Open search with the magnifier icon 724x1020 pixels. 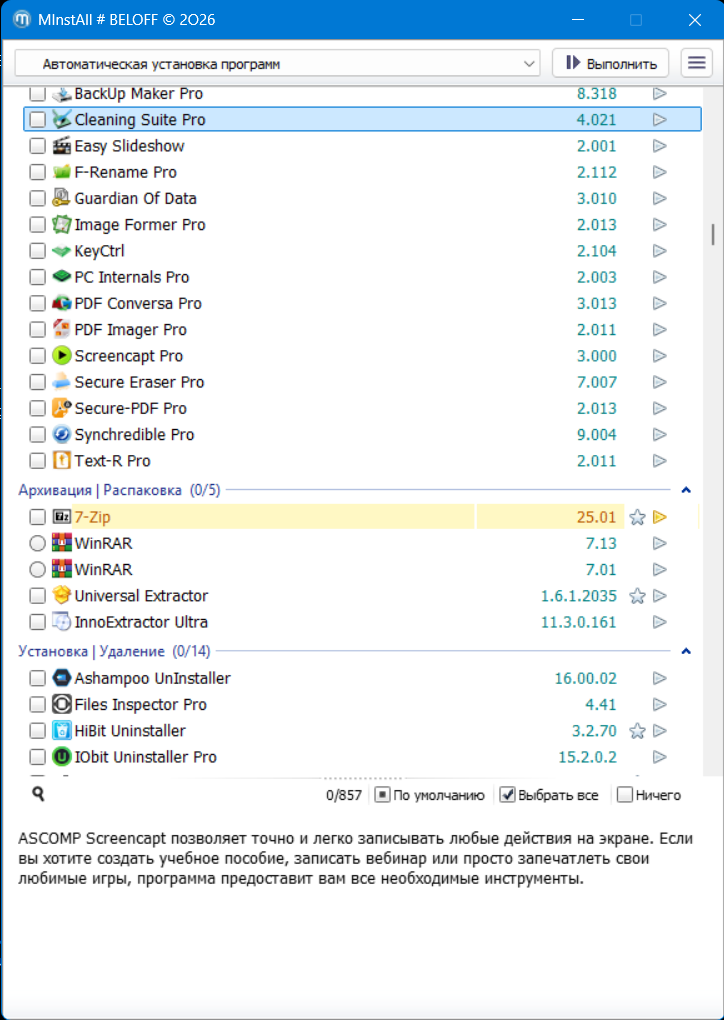pyautogui.click(x=38, y=794)
